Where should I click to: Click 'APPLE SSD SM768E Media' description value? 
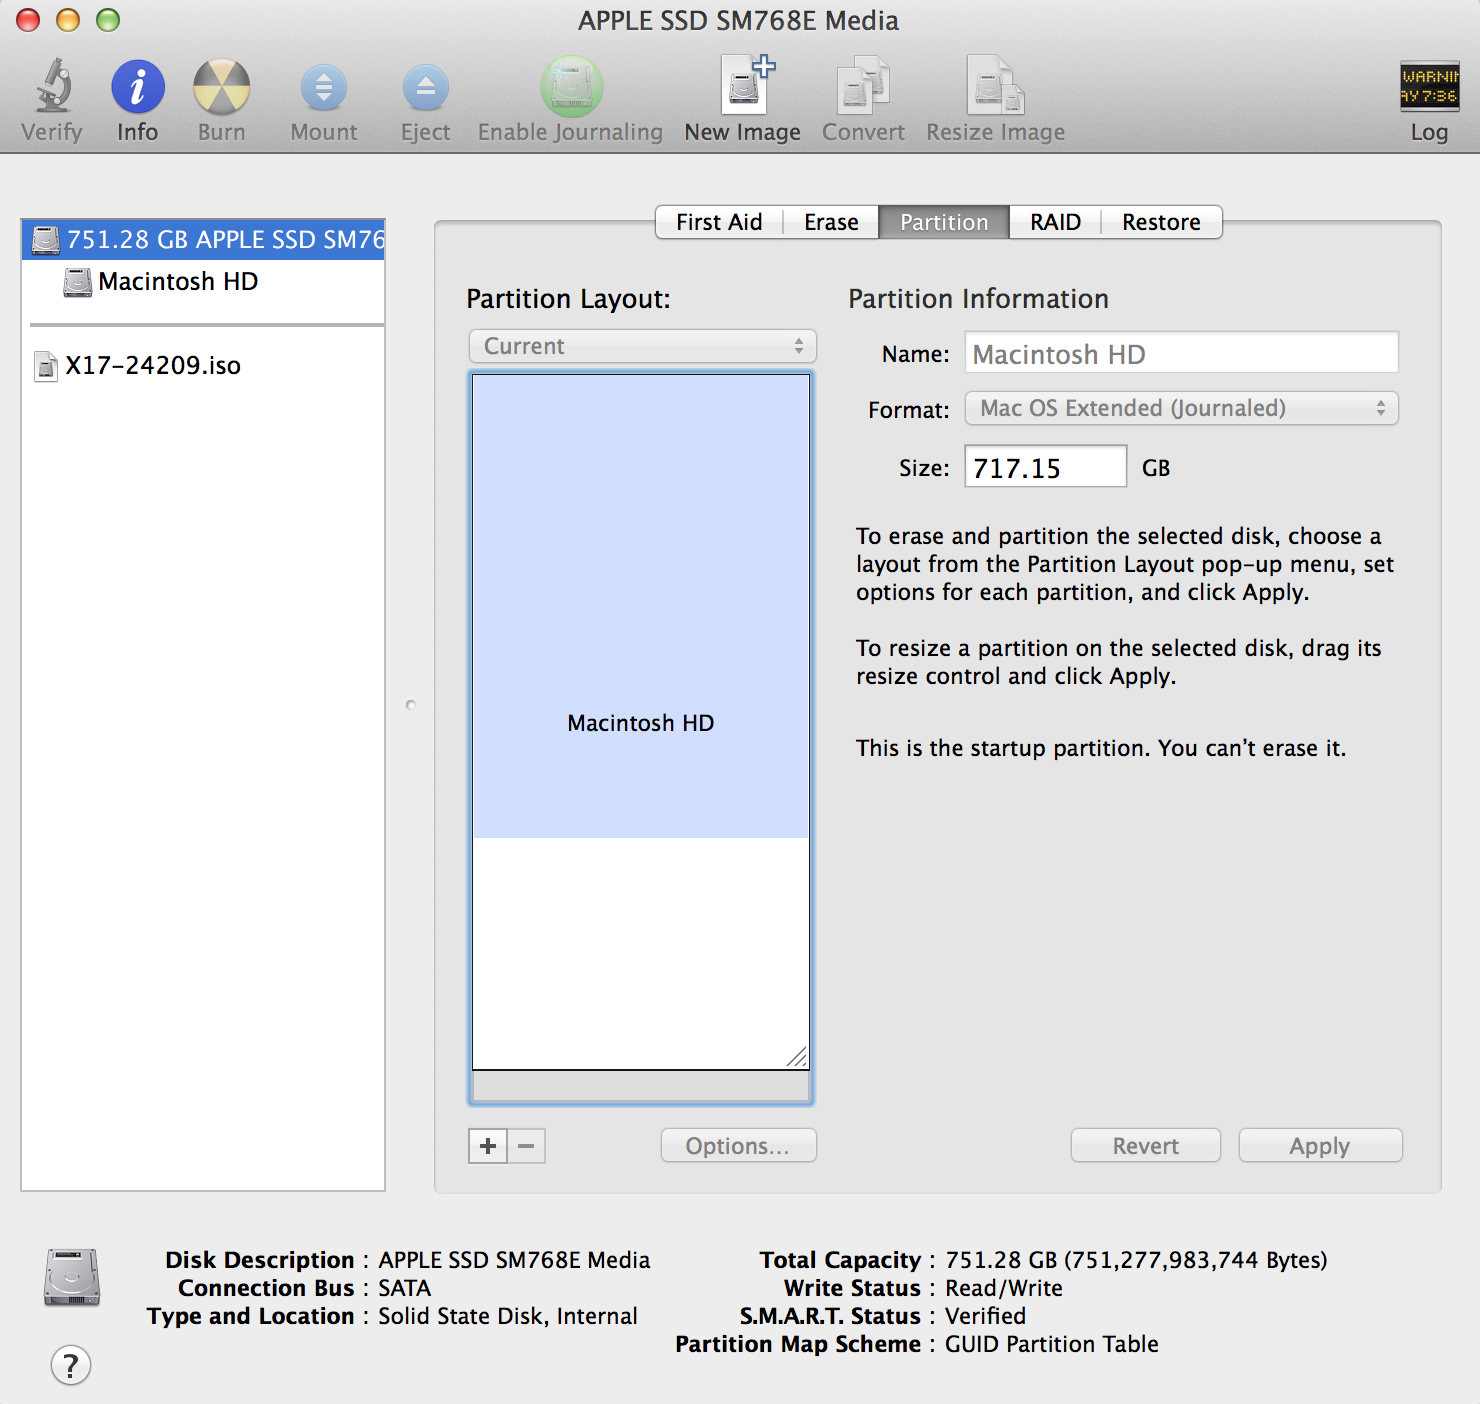[514, 1260]
